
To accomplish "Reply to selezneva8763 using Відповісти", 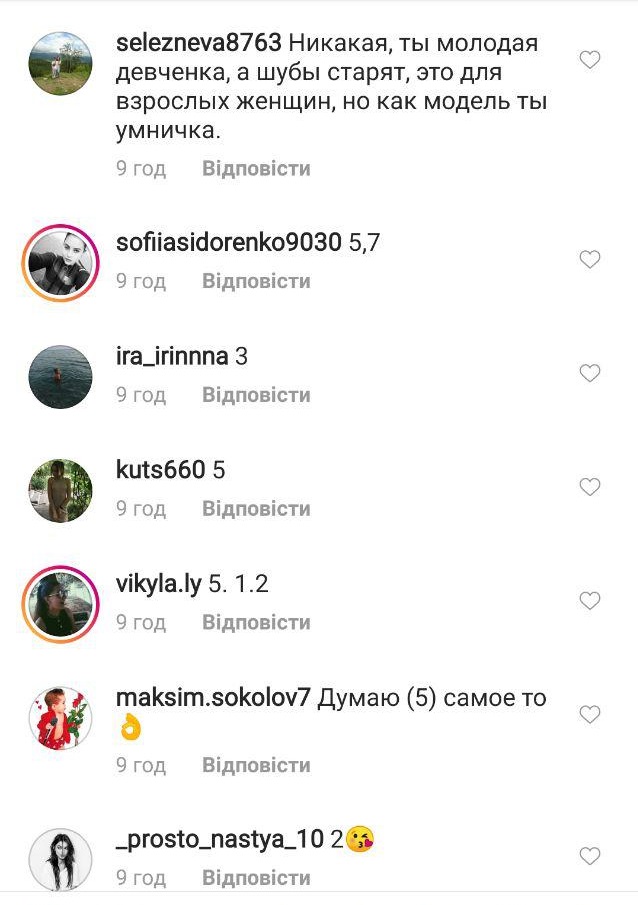I will coord(256,169).
